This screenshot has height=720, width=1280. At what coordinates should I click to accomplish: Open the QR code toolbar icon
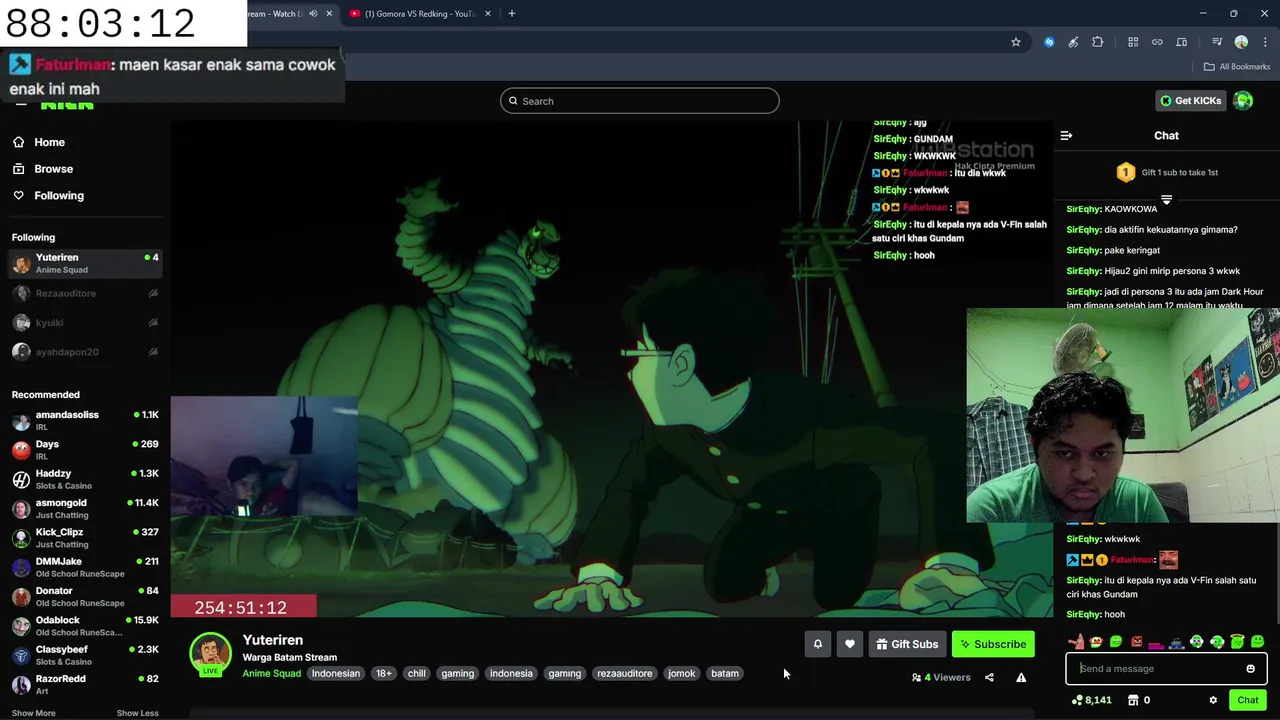[1133, 42]
